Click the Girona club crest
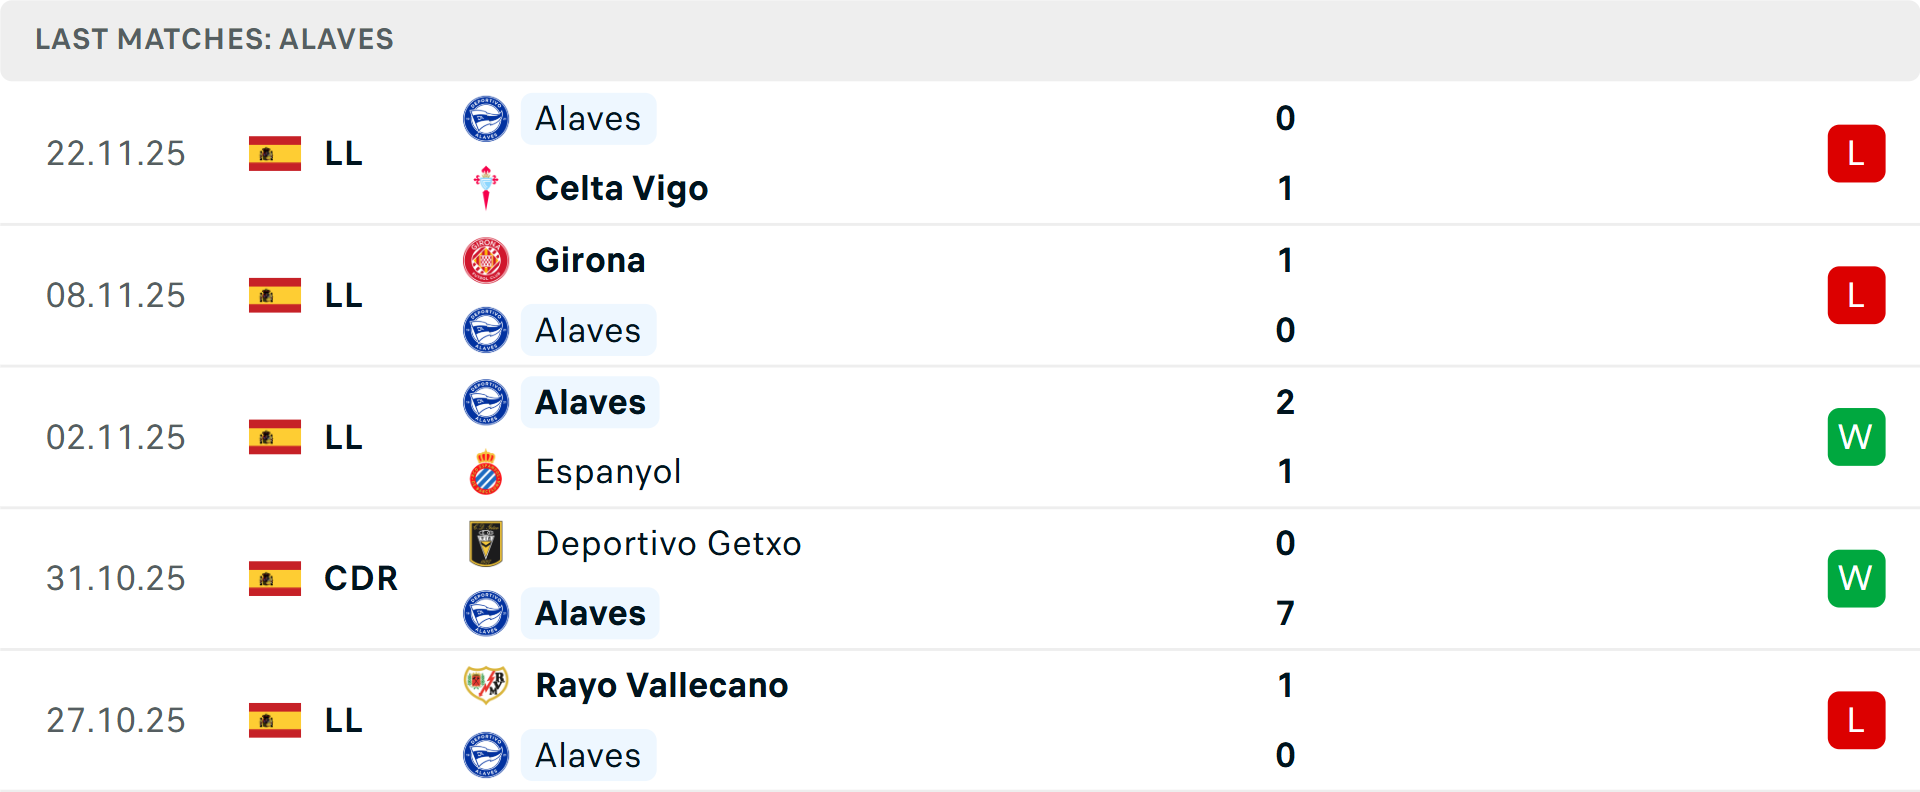This screenshot has height=792, width=1920. 486,260
